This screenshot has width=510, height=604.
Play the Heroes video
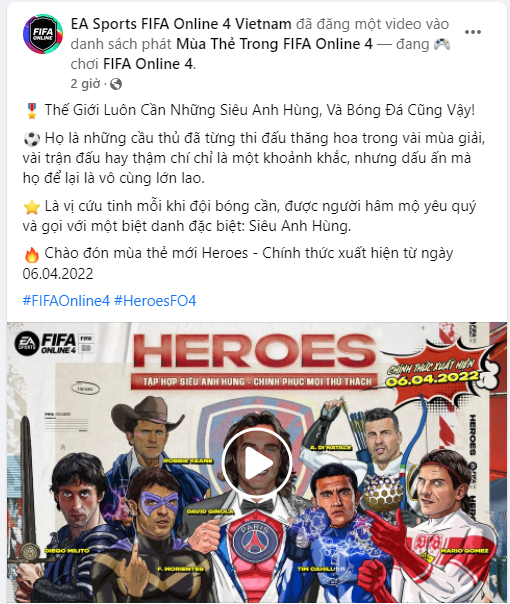(x=257, y=463)
